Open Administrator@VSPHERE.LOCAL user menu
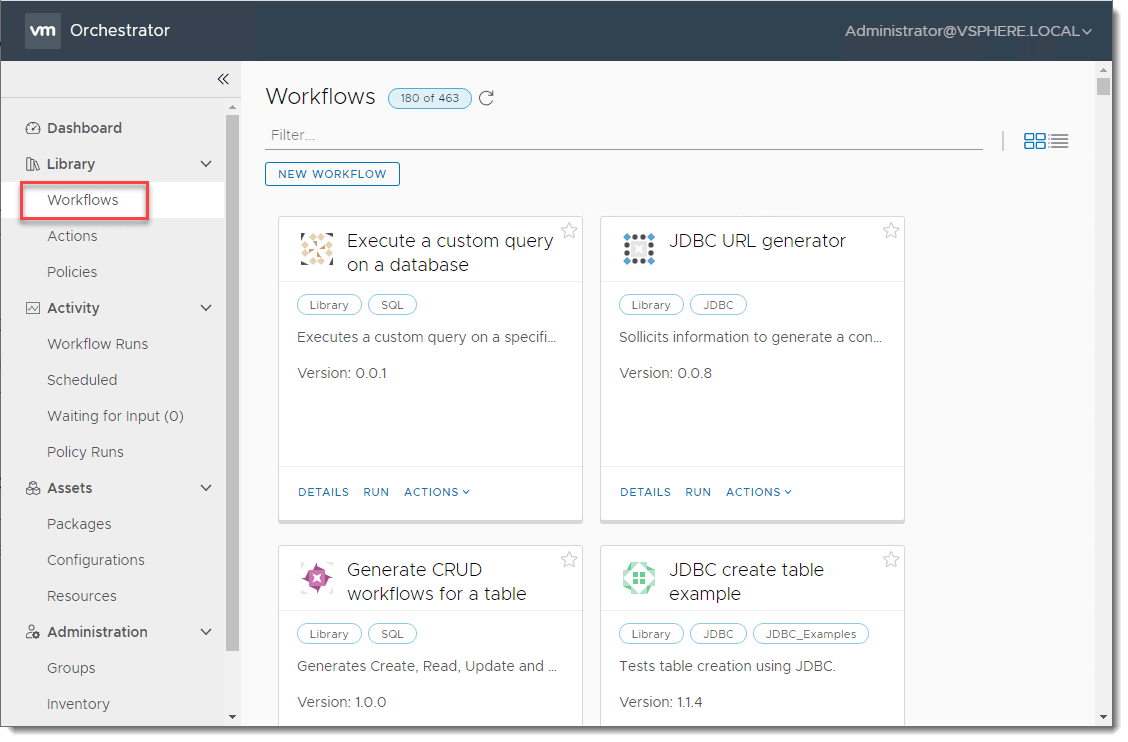 click(967, 31)
